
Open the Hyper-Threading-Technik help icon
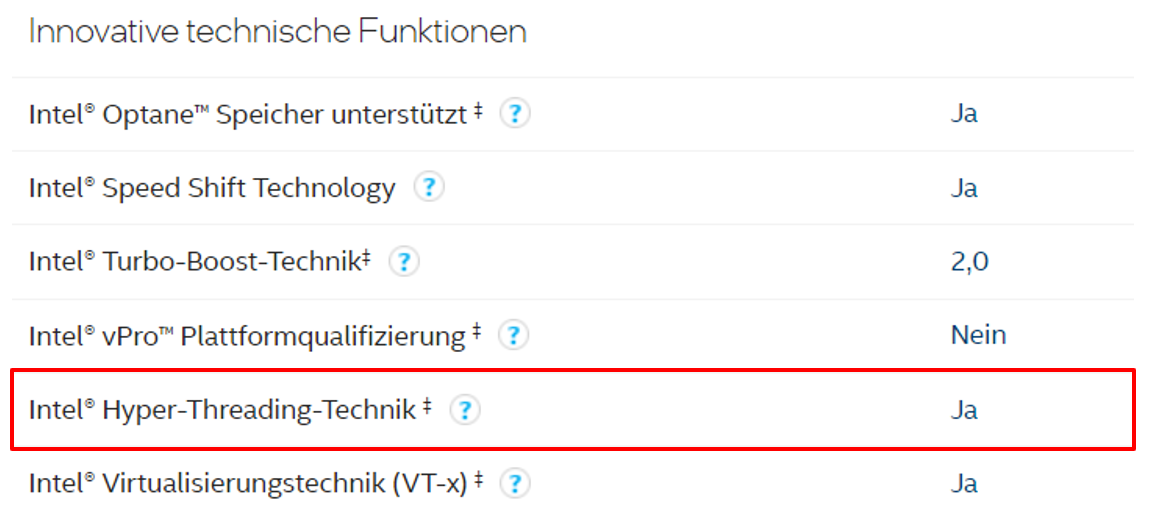[x=465, y=410]
